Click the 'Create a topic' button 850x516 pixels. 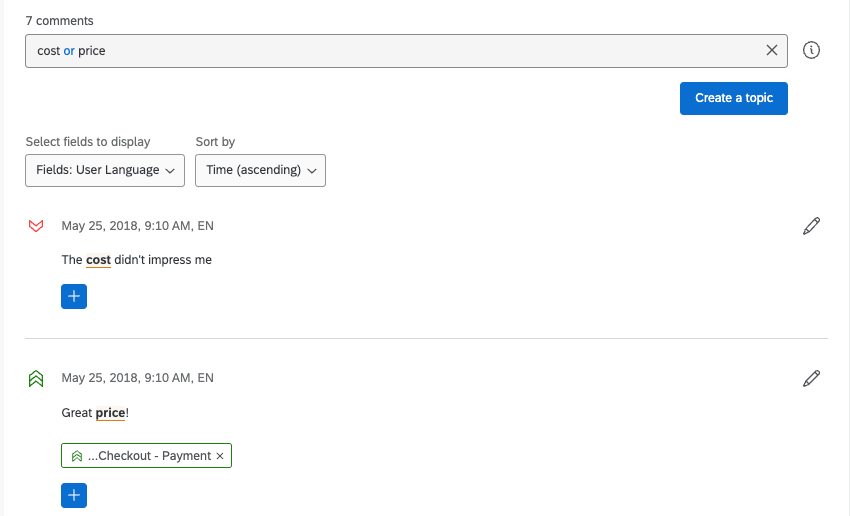(733, 98)
